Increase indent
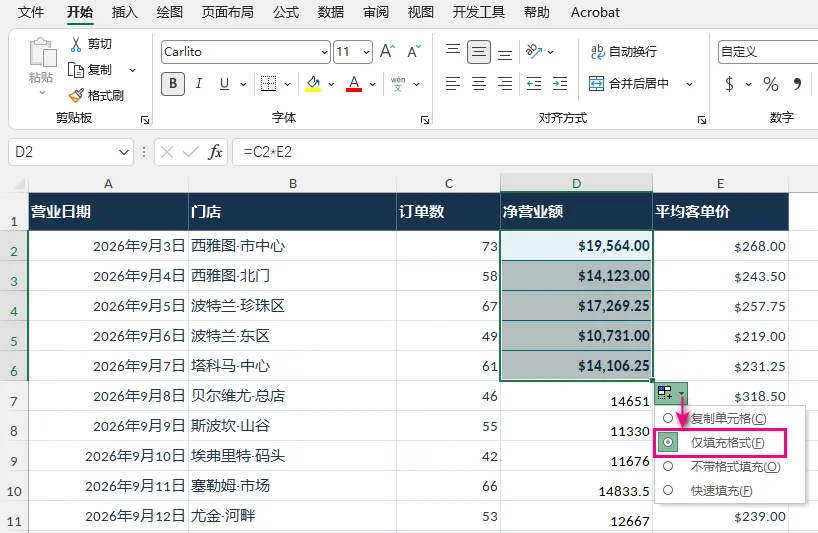Viewport: 818px width, 533px height. (560, 84)
